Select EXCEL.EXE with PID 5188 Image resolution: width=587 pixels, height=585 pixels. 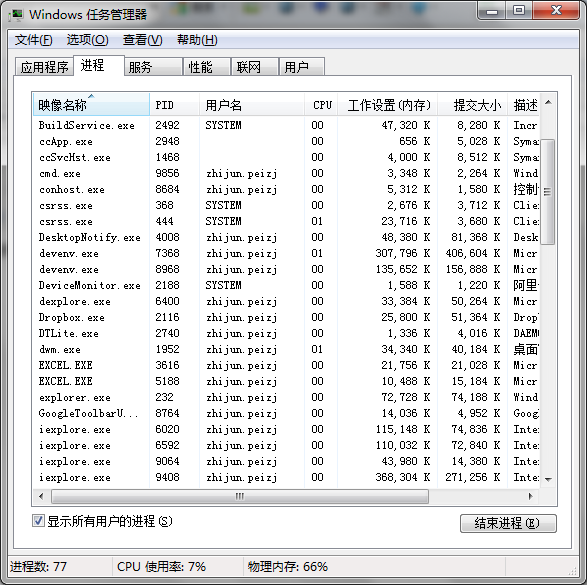click(286, 381)
